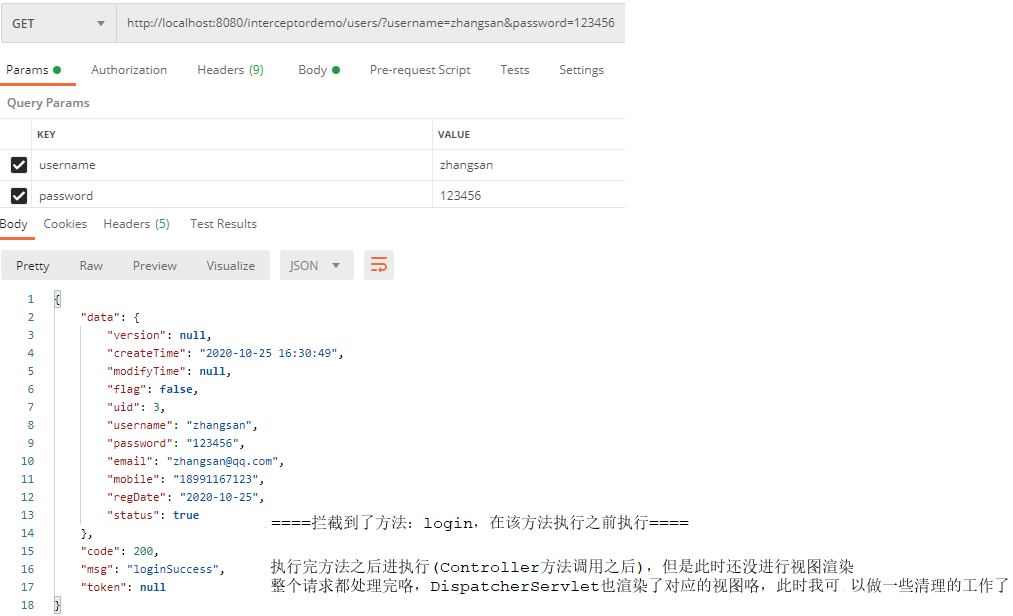Viewport: 1013px width, 616px height.
Task: Expand the JSON format dropdown
Action: click(316, 265)
